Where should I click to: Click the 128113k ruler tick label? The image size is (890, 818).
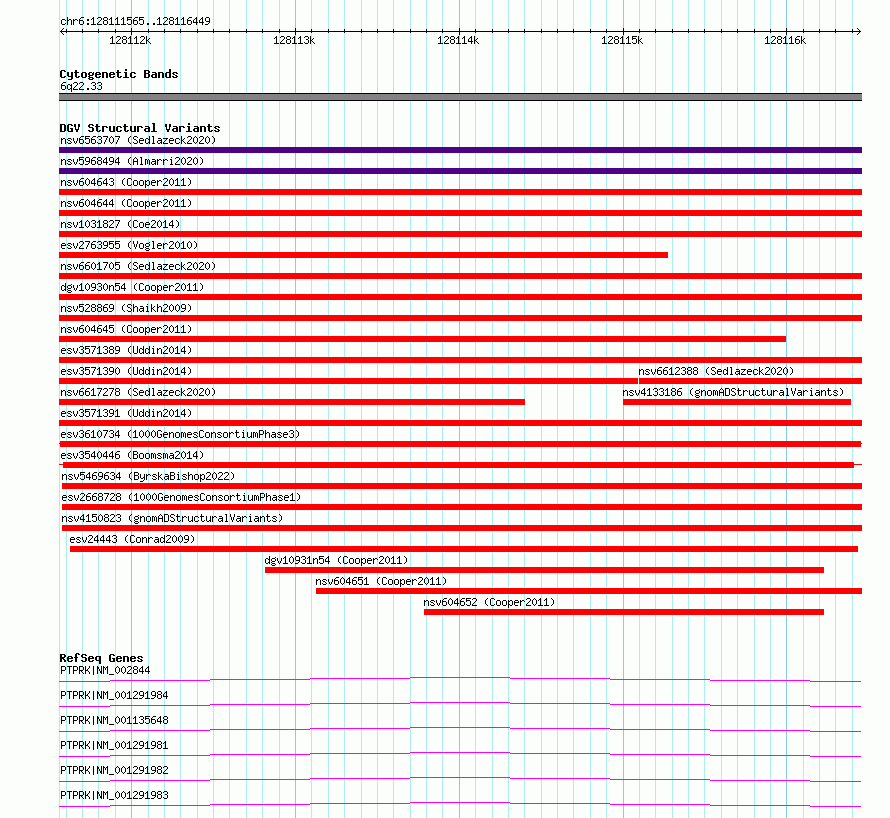point(294,40)
